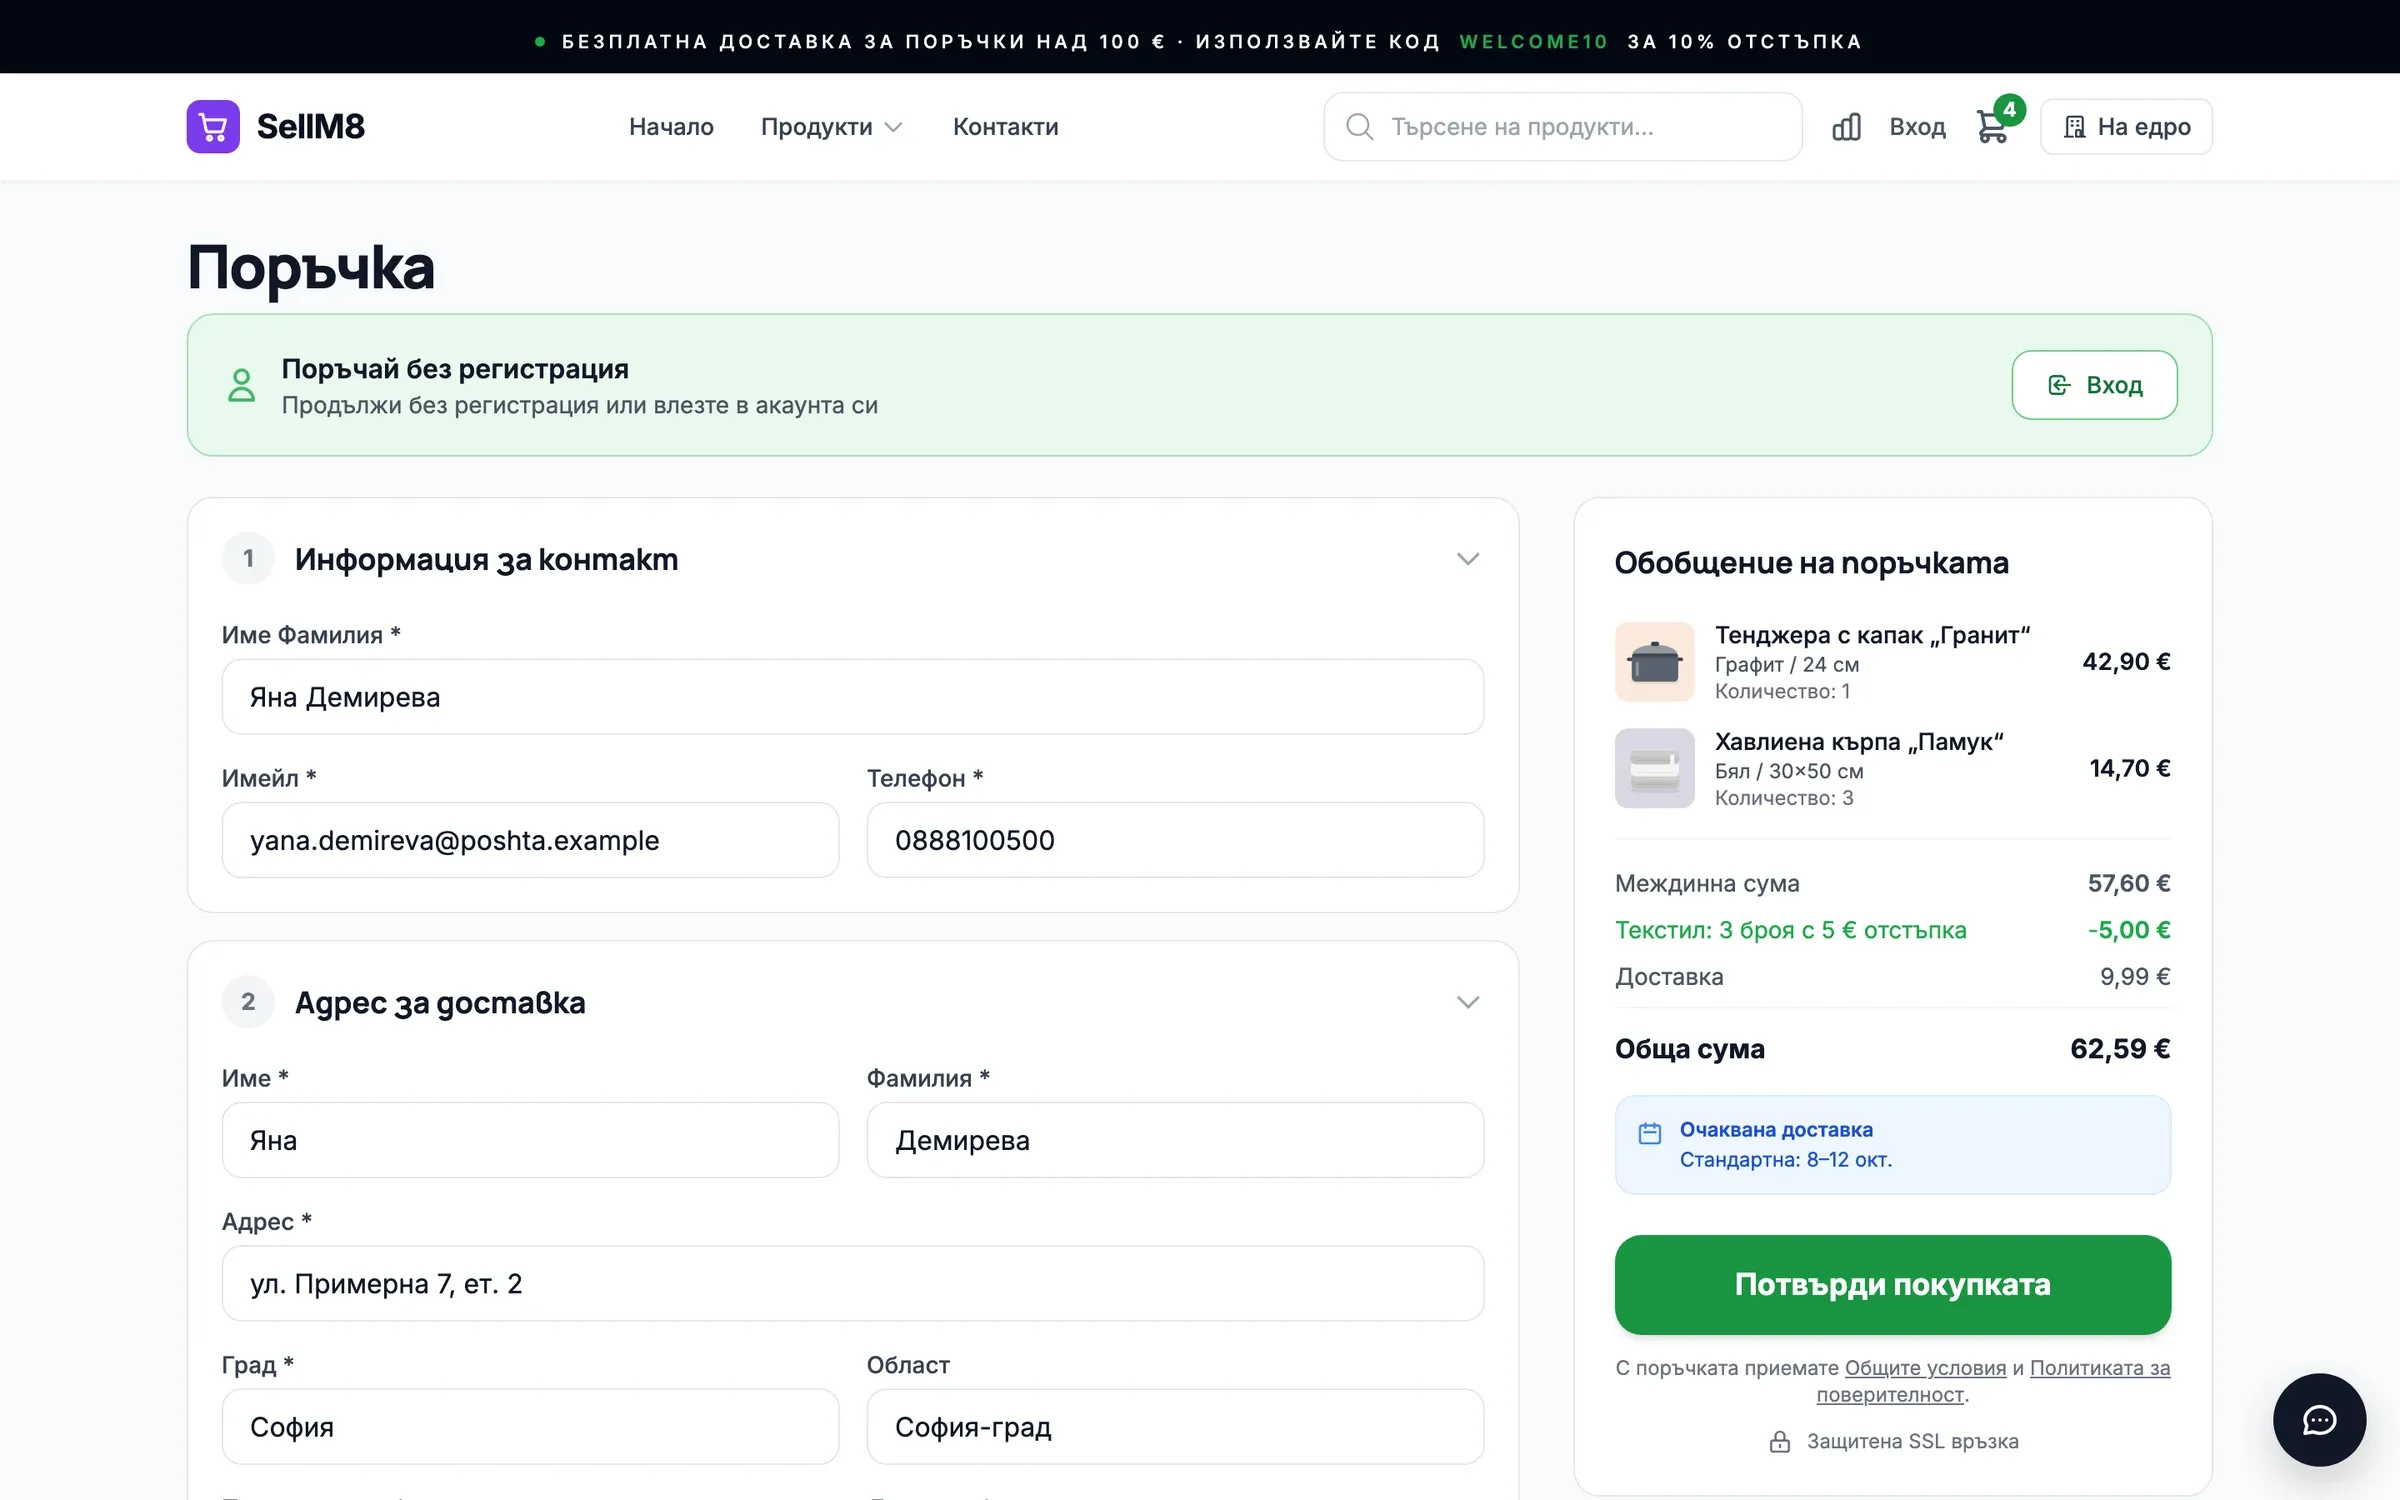Click the Тенджера с капак „Гранит“ product name
Screen dimensions: 2400x1500
click(x=1872, y=635)
